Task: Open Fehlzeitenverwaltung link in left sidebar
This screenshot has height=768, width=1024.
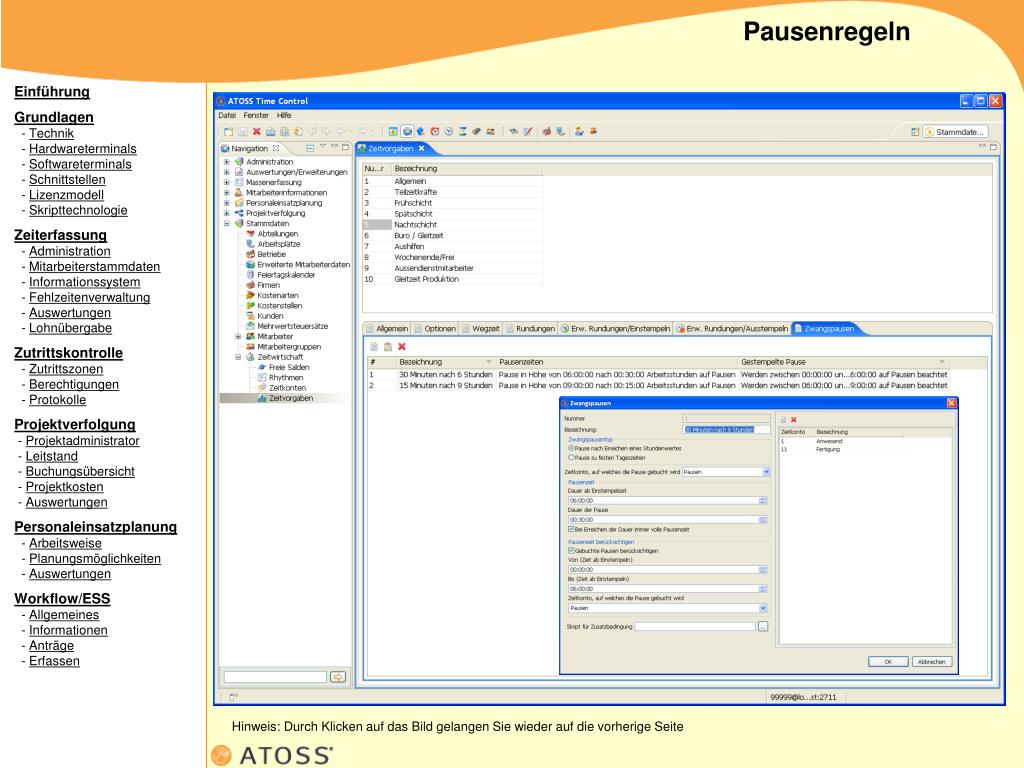Action: pos(89,298)
